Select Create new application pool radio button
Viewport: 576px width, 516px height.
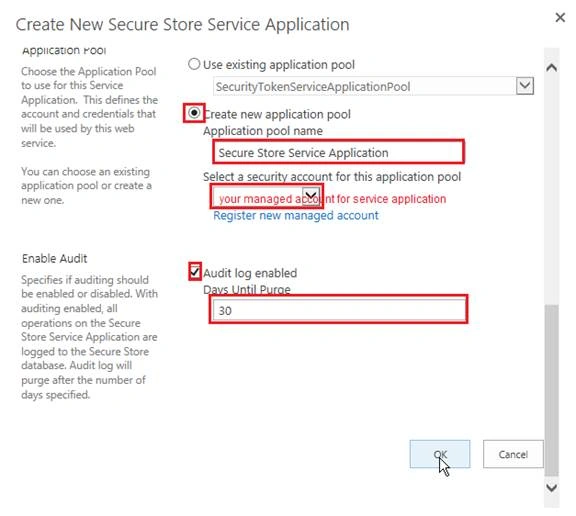[194, 112]
